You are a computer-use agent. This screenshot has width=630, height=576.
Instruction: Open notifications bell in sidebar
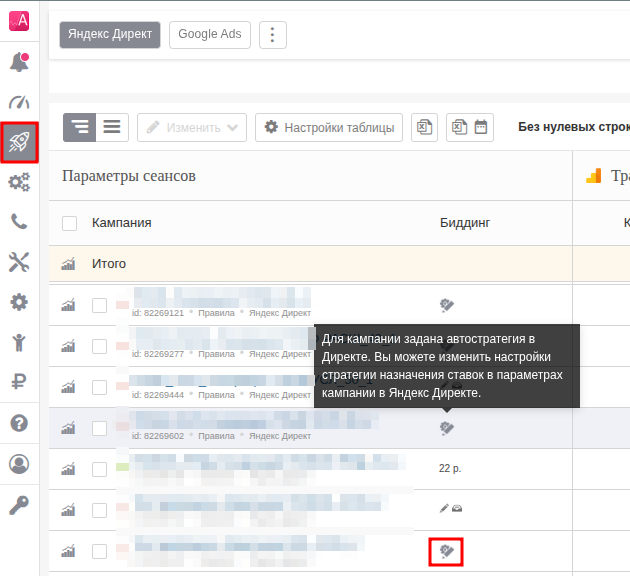19,63
